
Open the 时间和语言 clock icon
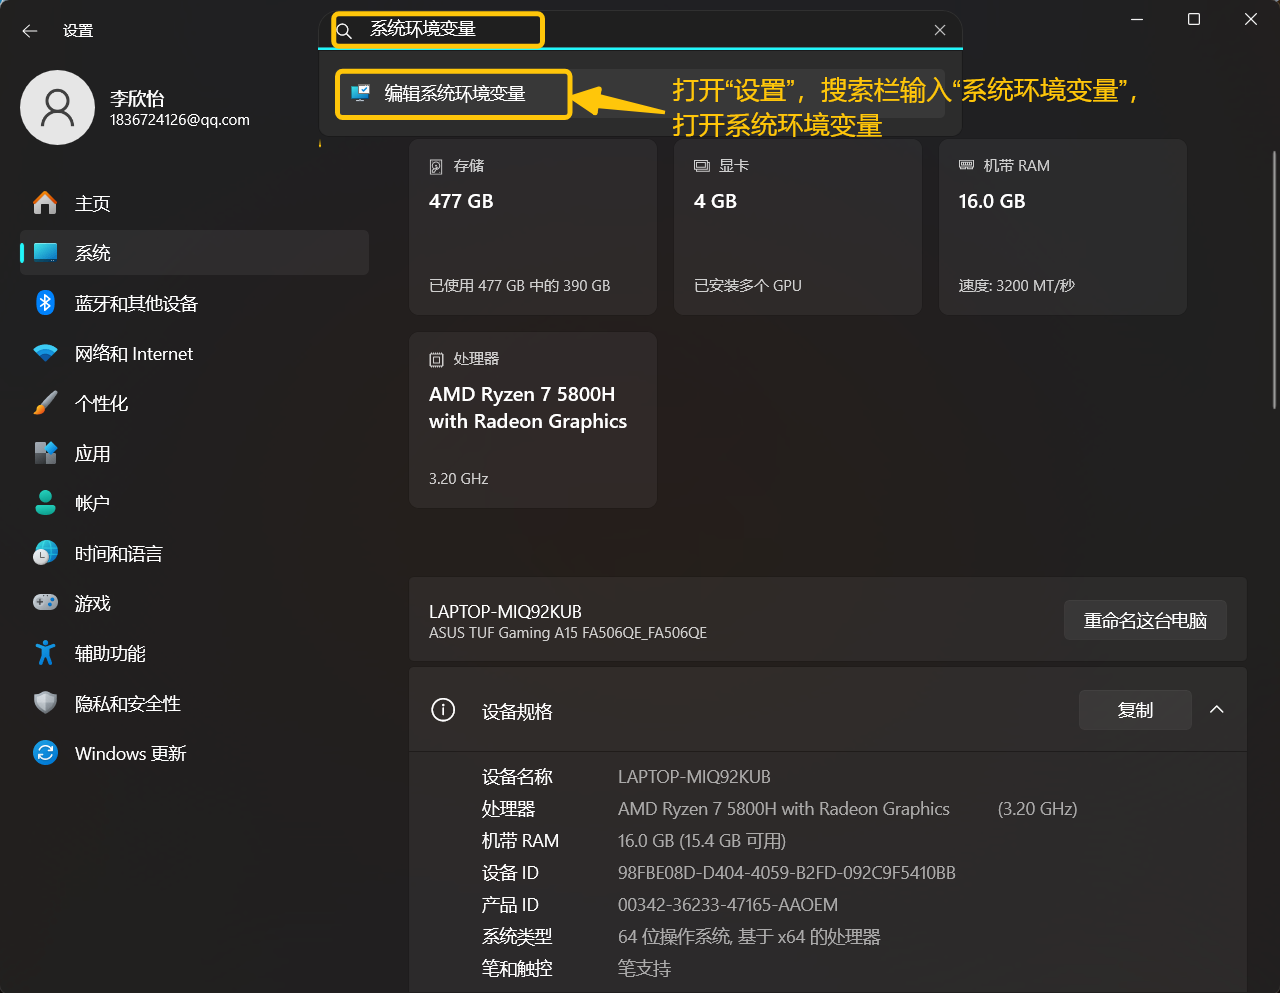[x=45, y=553]
